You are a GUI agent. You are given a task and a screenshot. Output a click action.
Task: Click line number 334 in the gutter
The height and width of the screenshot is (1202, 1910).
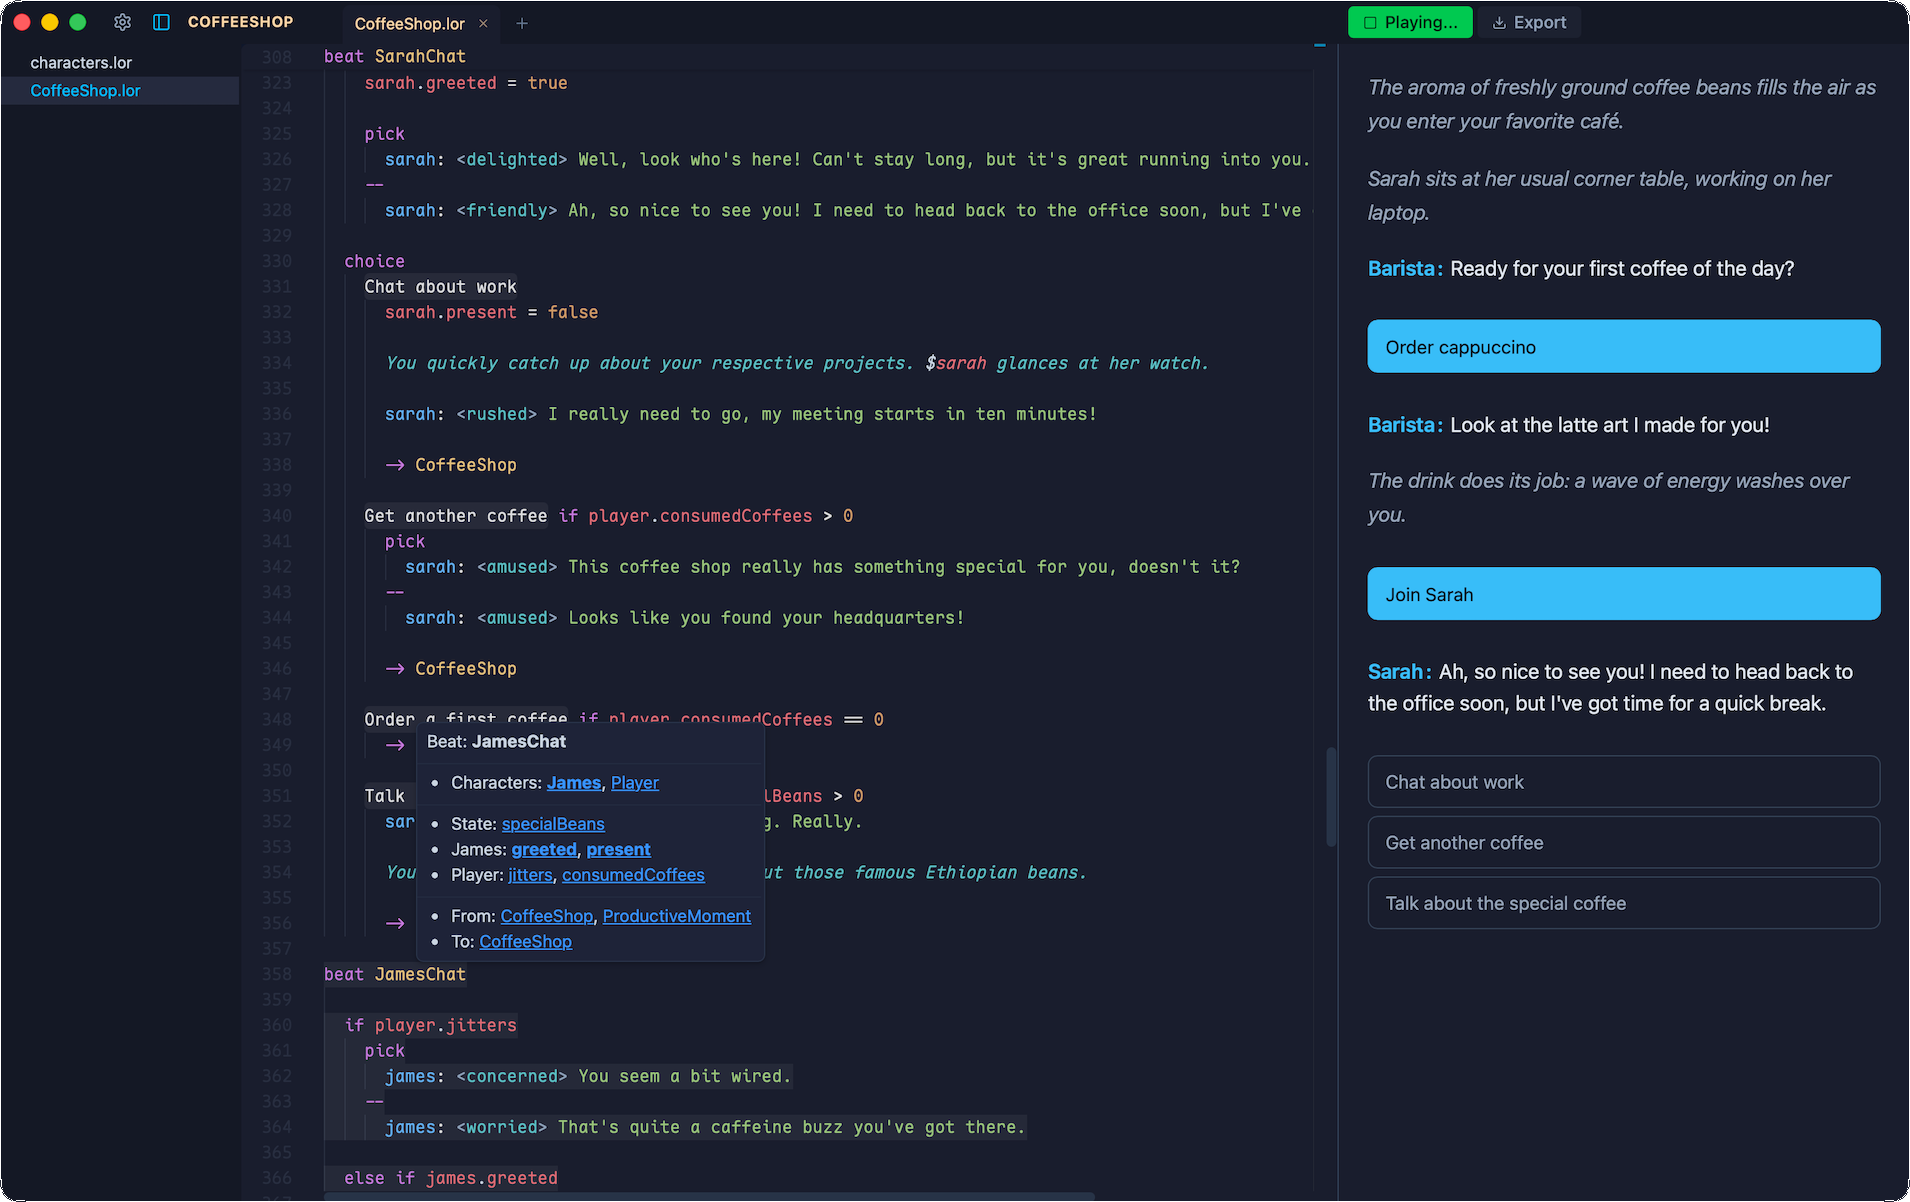(x=276, y=363)
